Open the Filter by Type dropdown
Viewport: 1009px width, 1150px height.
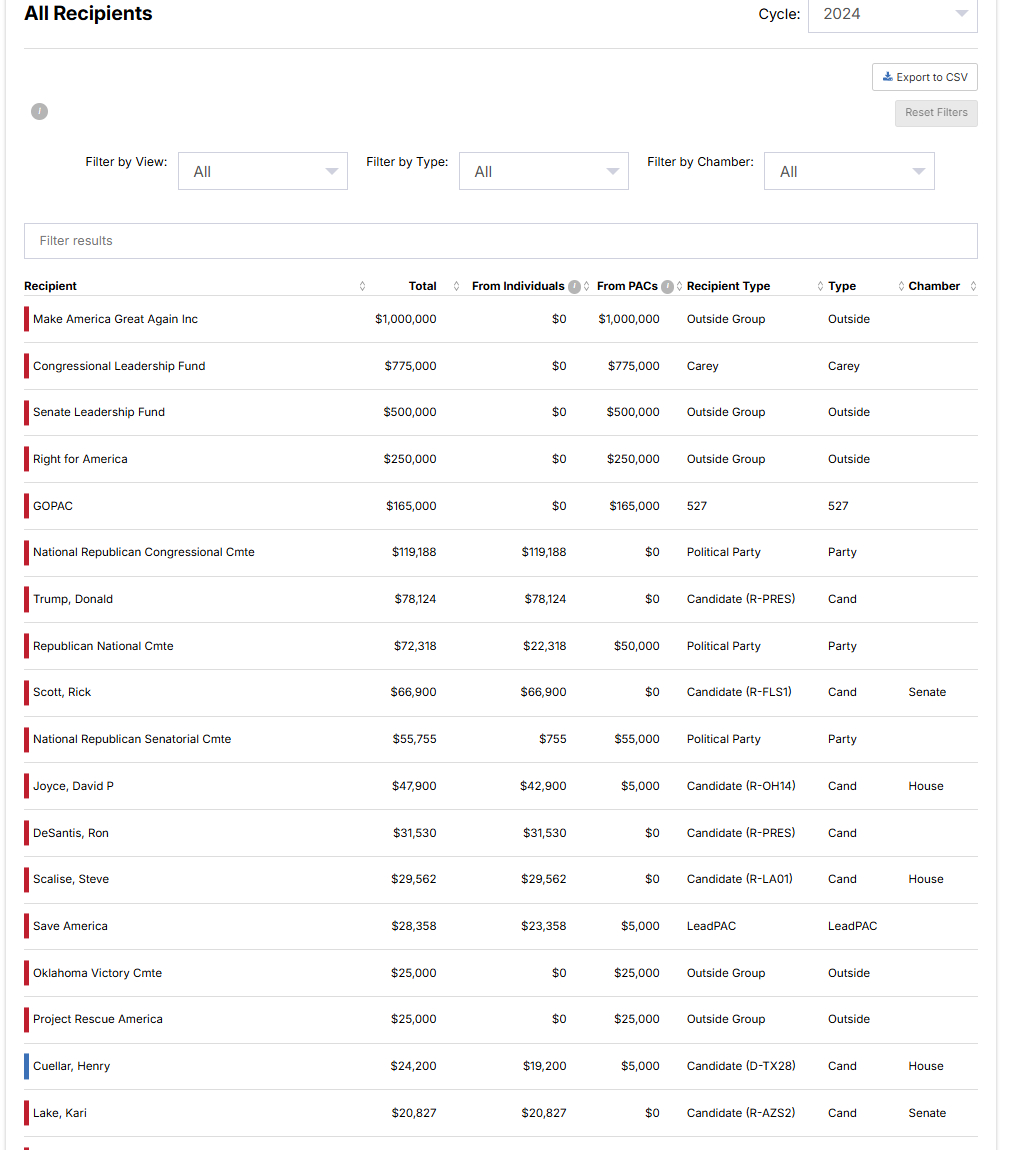point(543,171)
